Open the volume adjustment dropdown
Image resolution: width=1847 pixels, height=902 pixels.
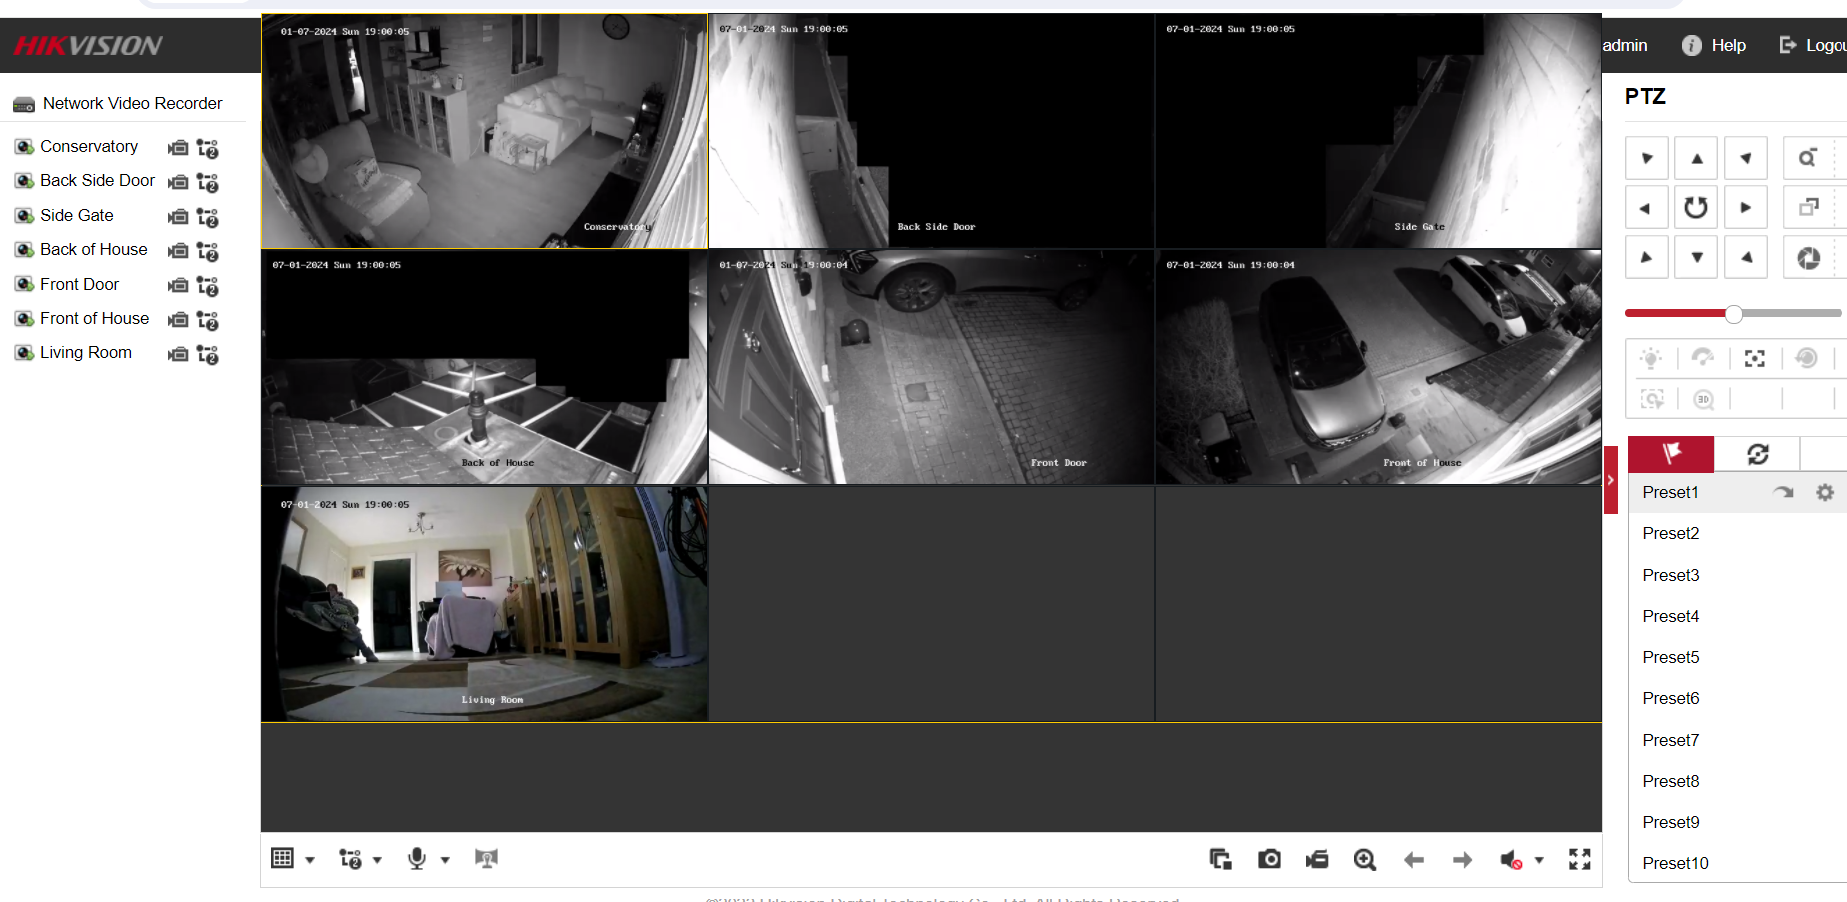(x=1539, y=859)
